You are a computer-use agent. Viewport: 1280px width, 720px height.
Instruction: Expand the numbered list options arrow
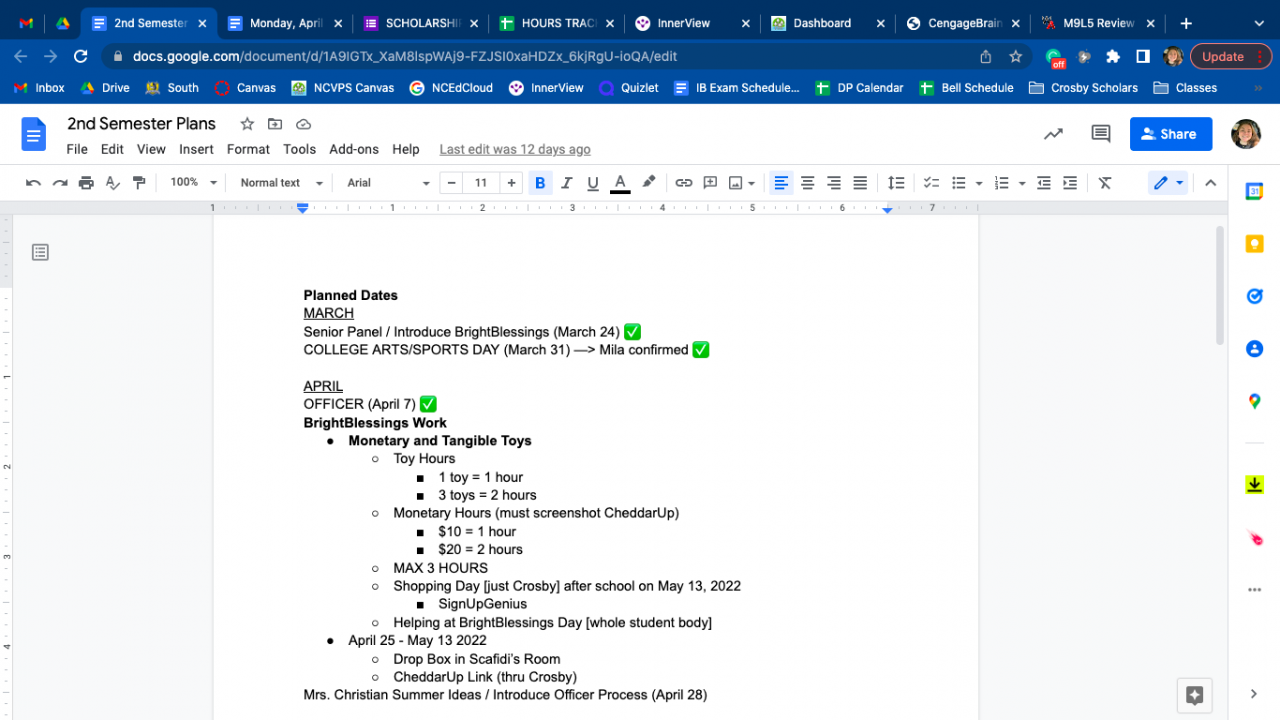pyautogui.click(x=1021, y=183)
